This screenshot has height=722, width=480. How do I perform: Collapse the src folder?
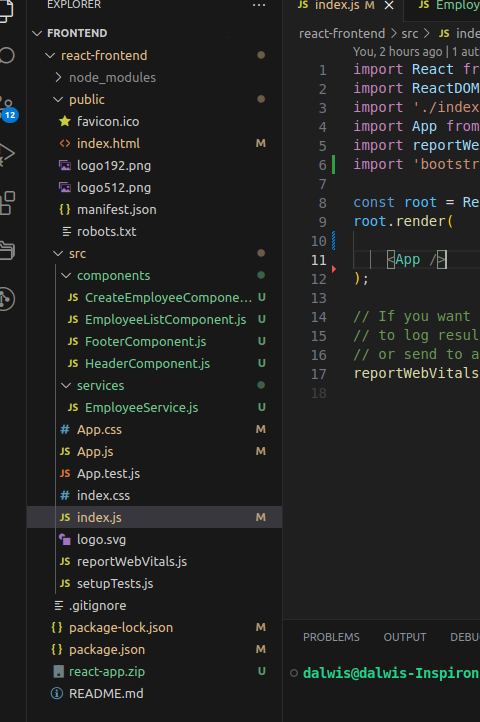pos(58,254)
